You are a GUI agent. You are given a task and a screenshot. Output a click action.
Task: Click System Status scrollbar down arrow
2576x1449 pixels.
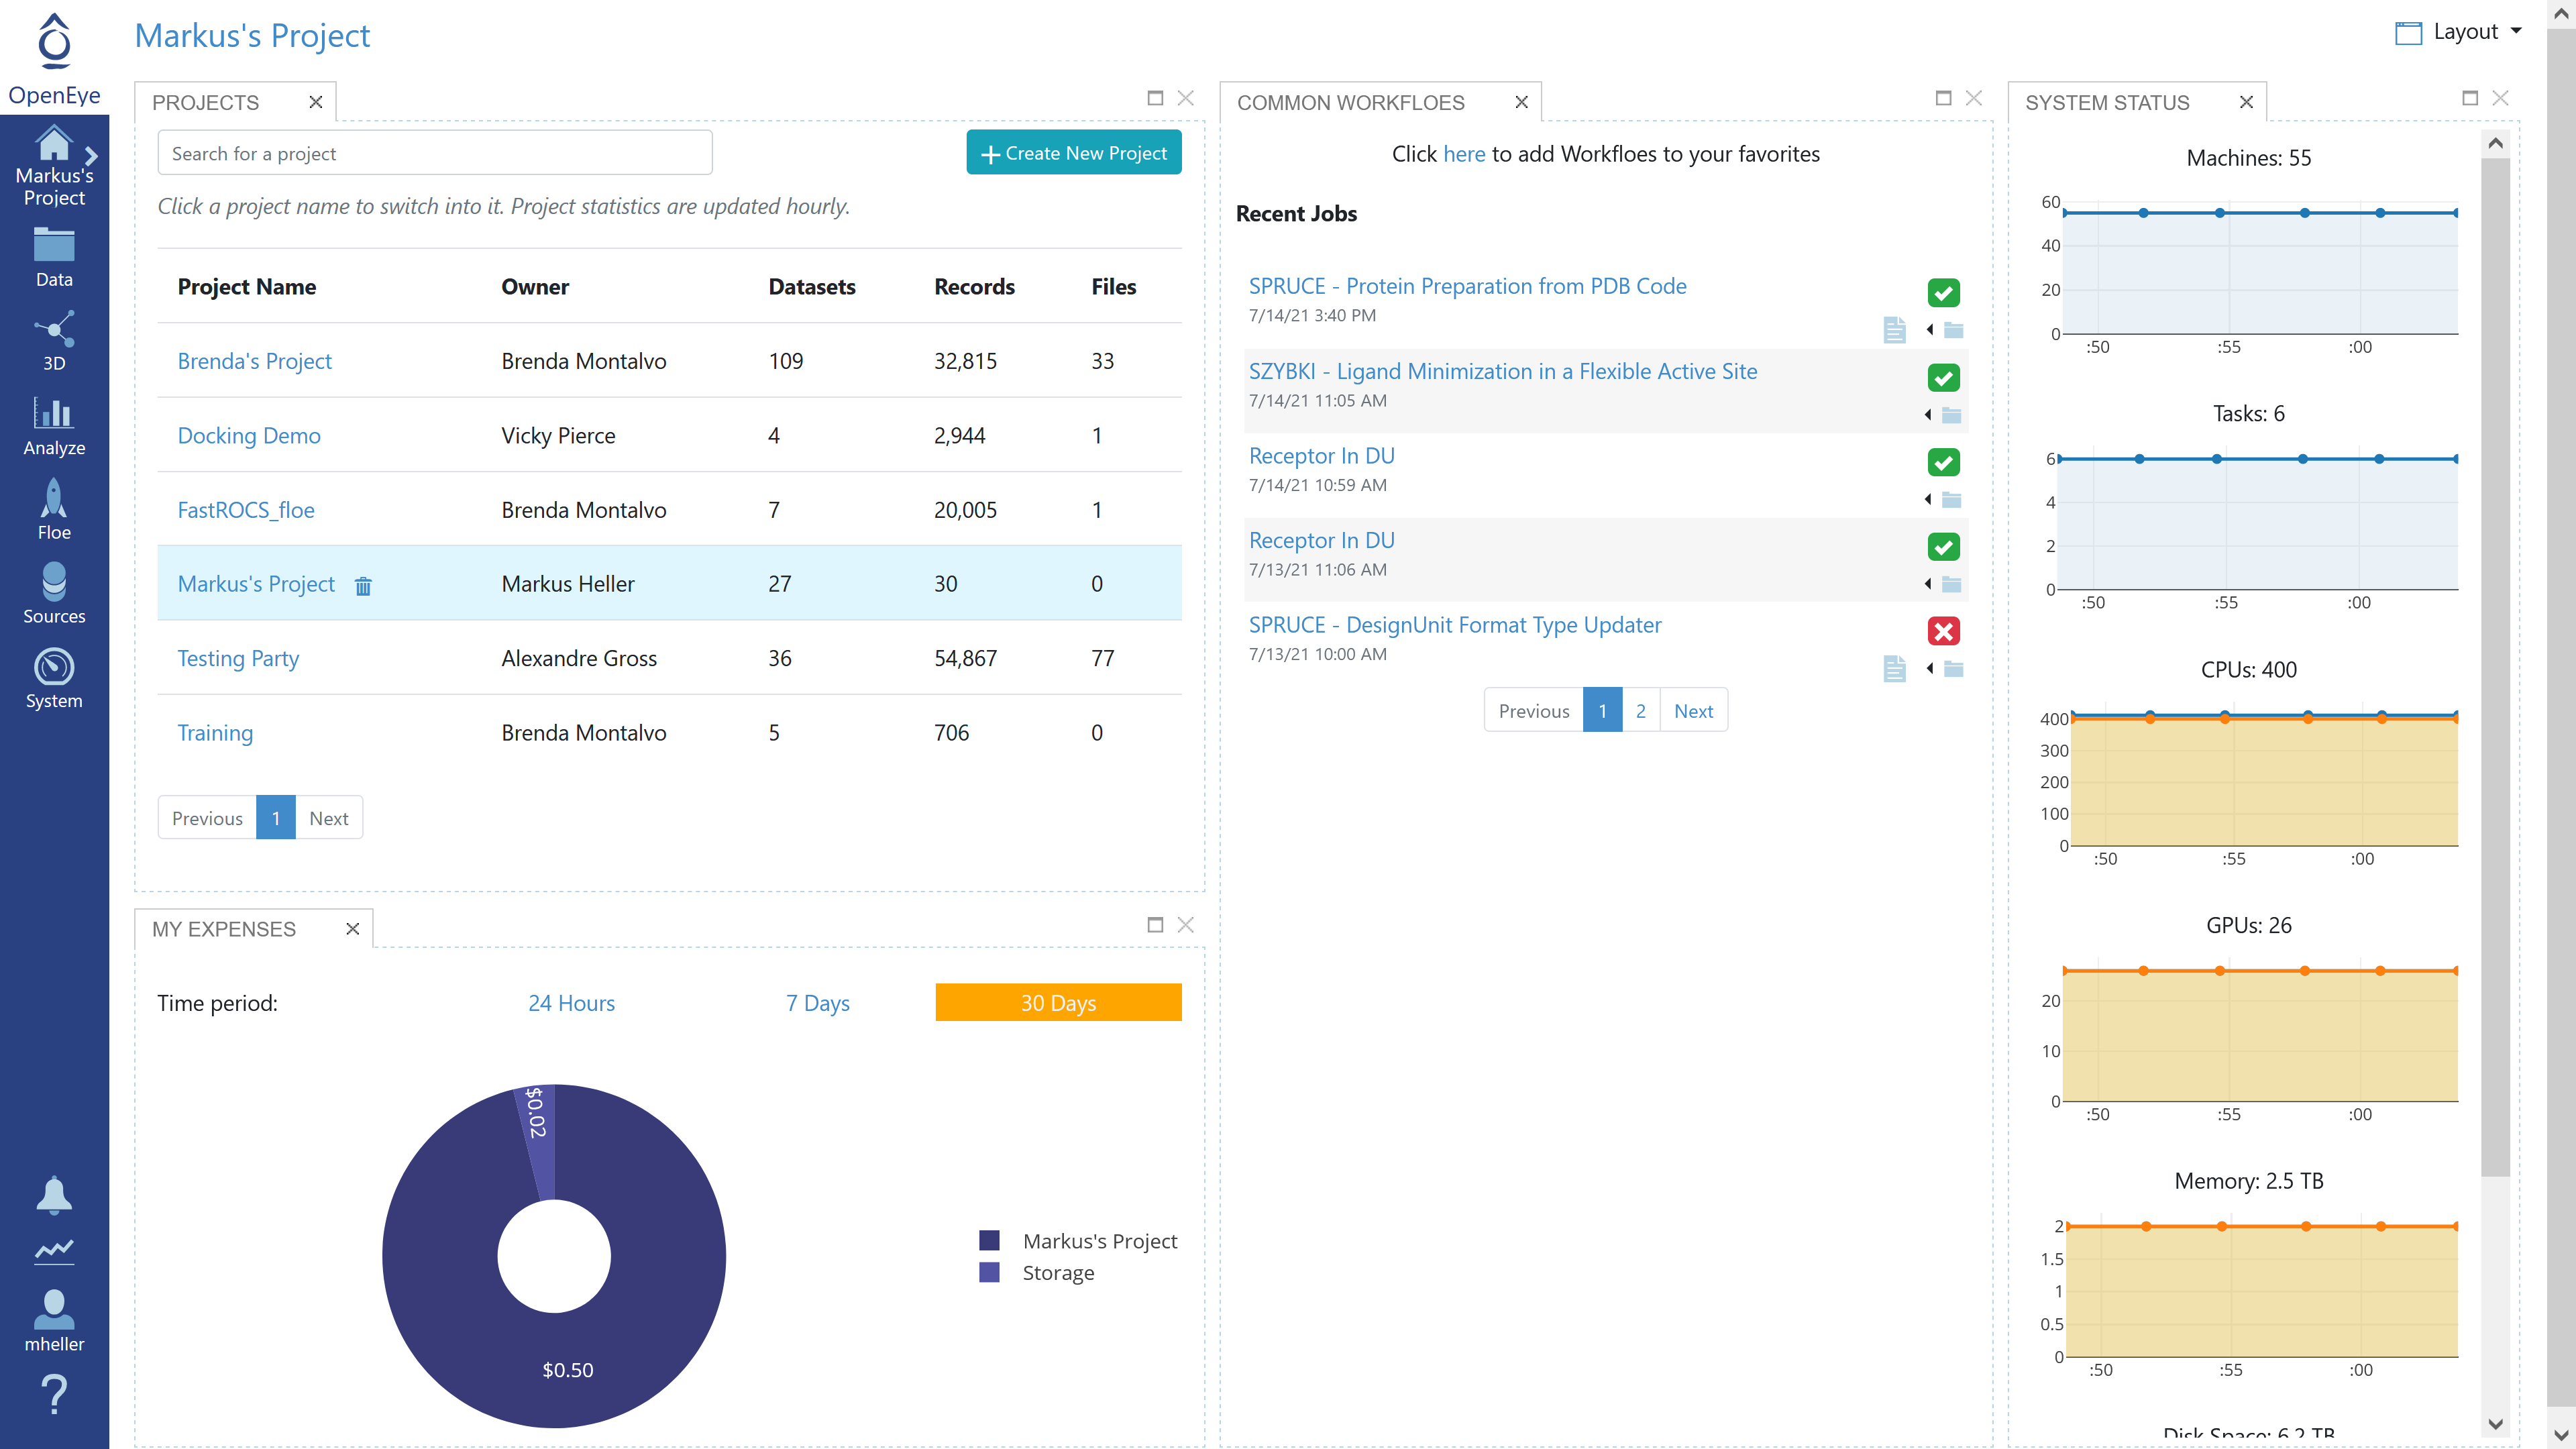coord(2495,1424)
